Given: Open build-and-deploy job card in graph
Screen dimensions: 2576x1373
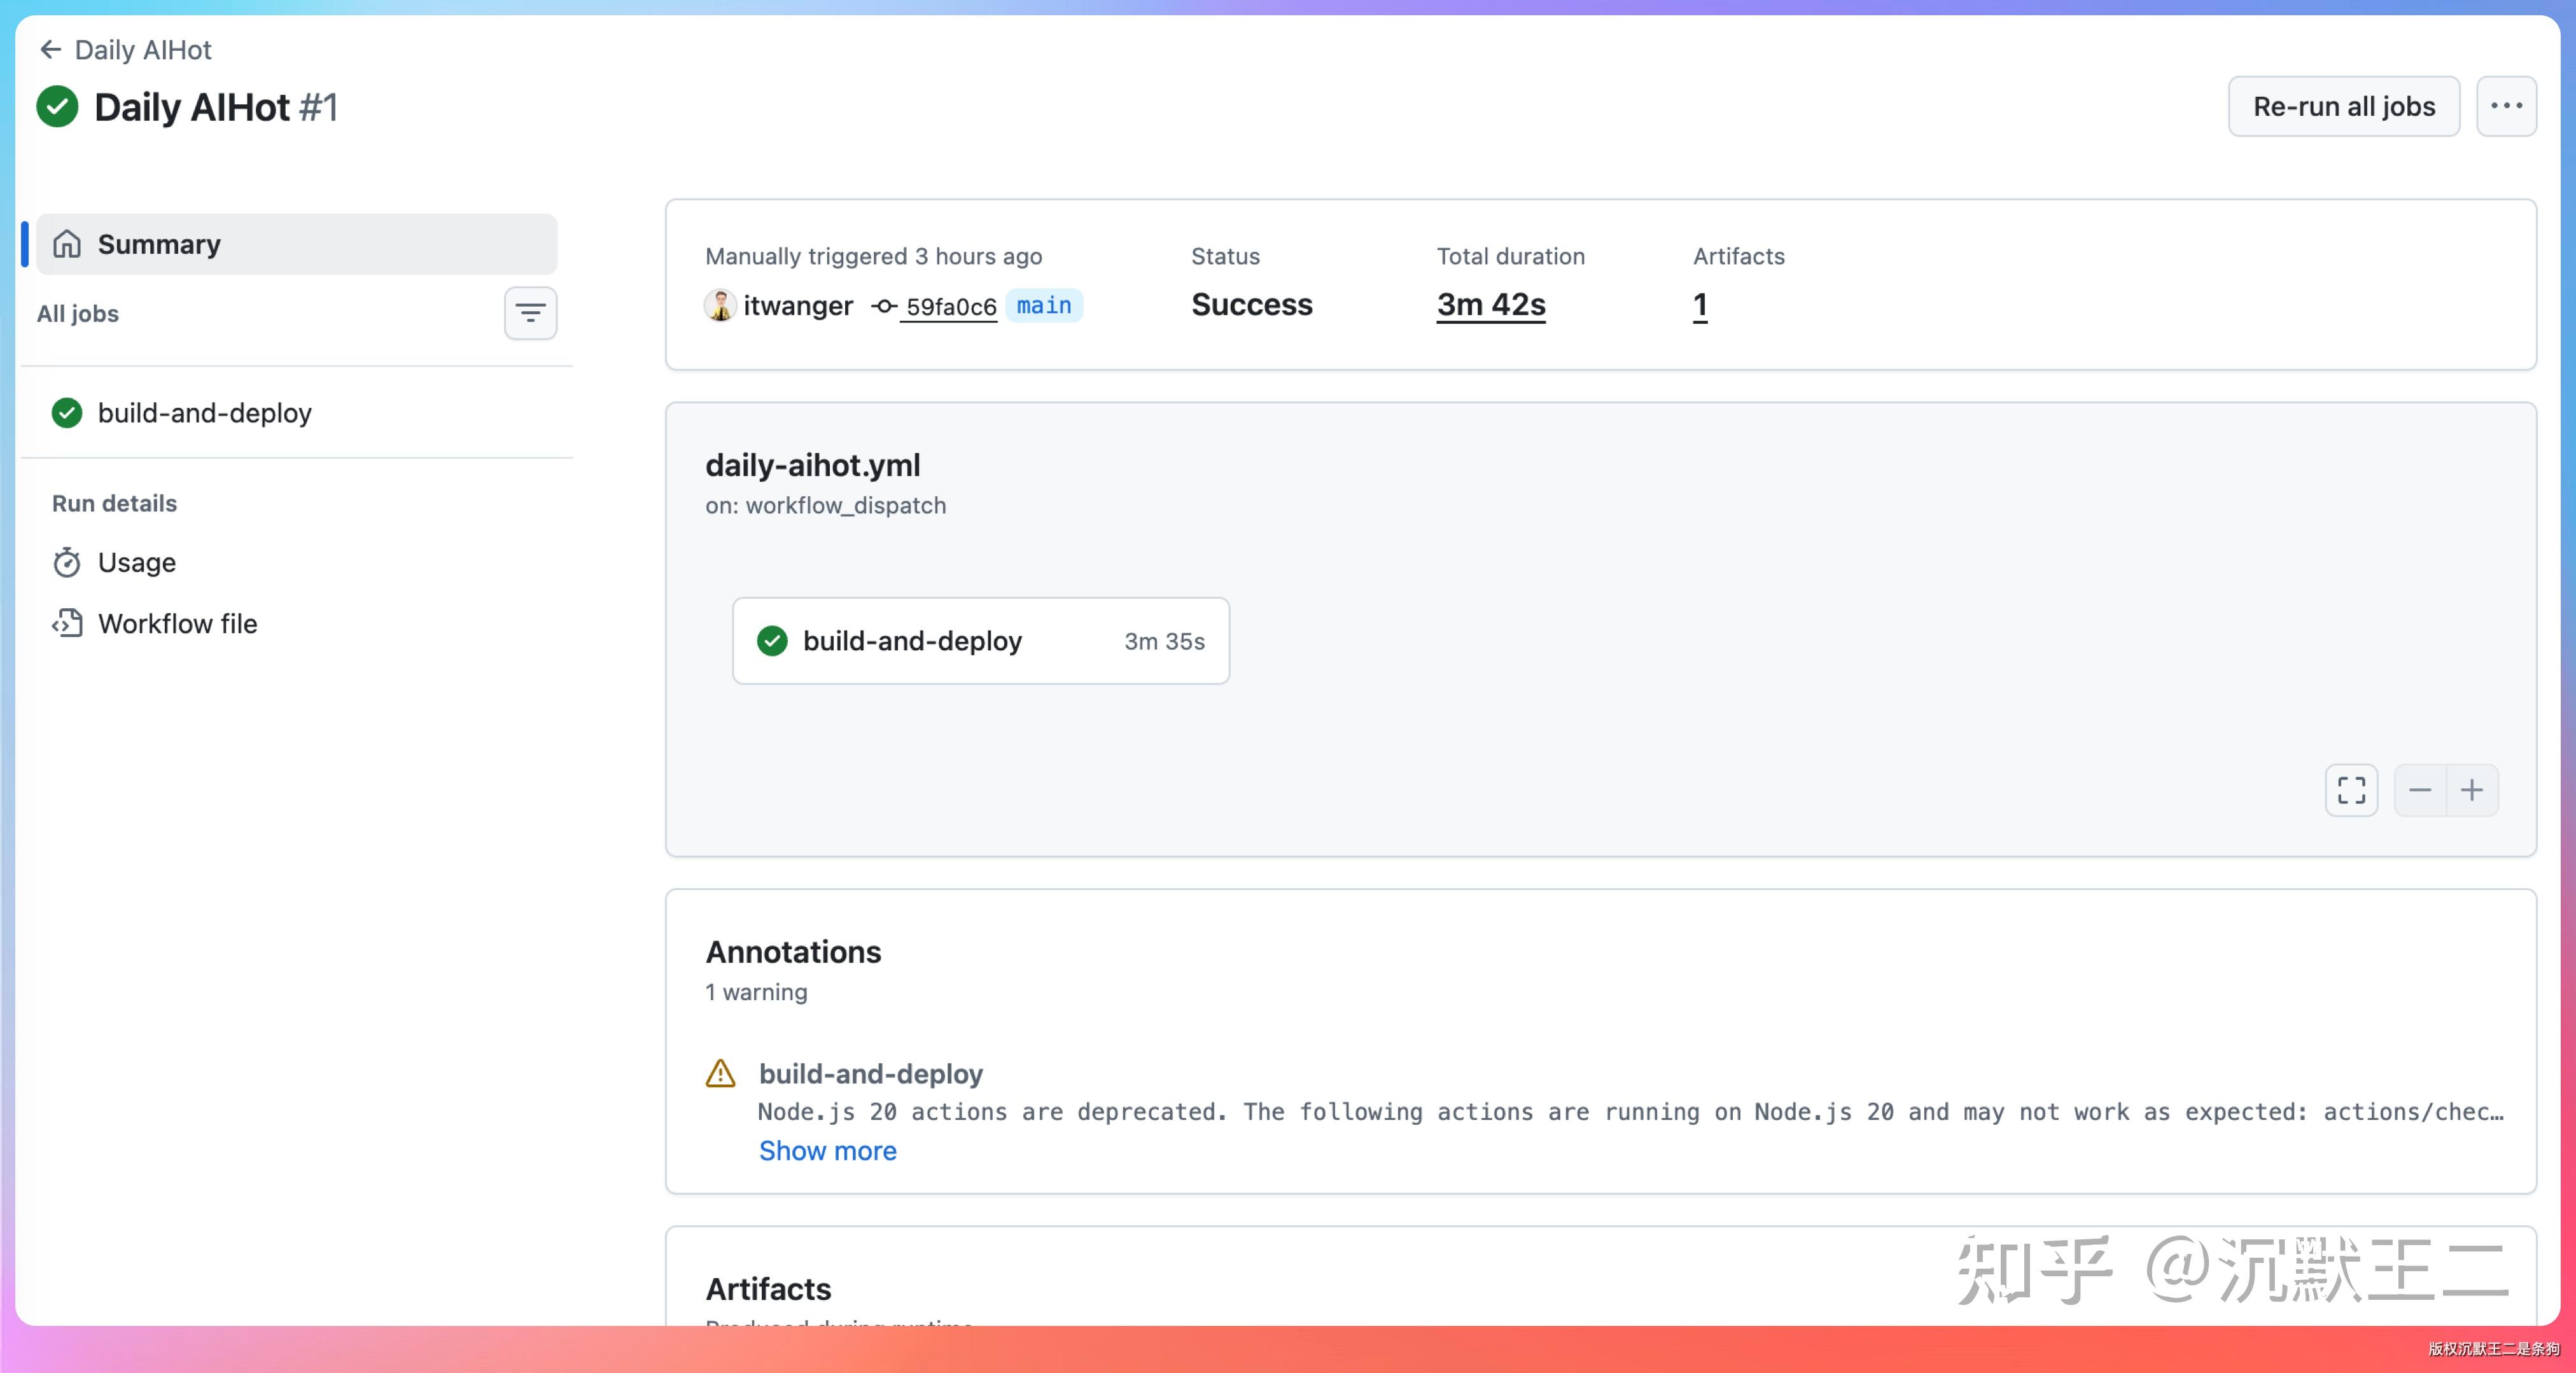Looking at the screenshot, I should pos(981,641).
